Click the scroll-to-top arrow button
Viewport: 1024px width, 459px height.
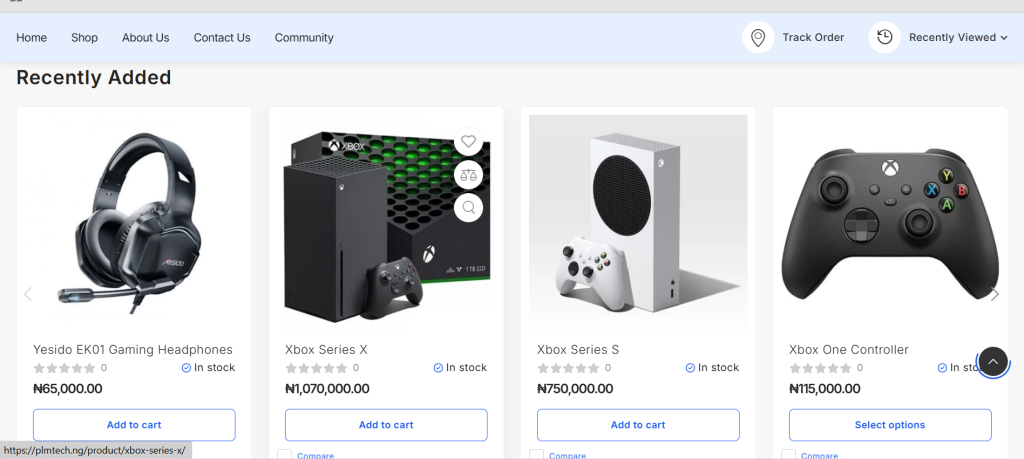pyautogui.click(x=992, y=361)
